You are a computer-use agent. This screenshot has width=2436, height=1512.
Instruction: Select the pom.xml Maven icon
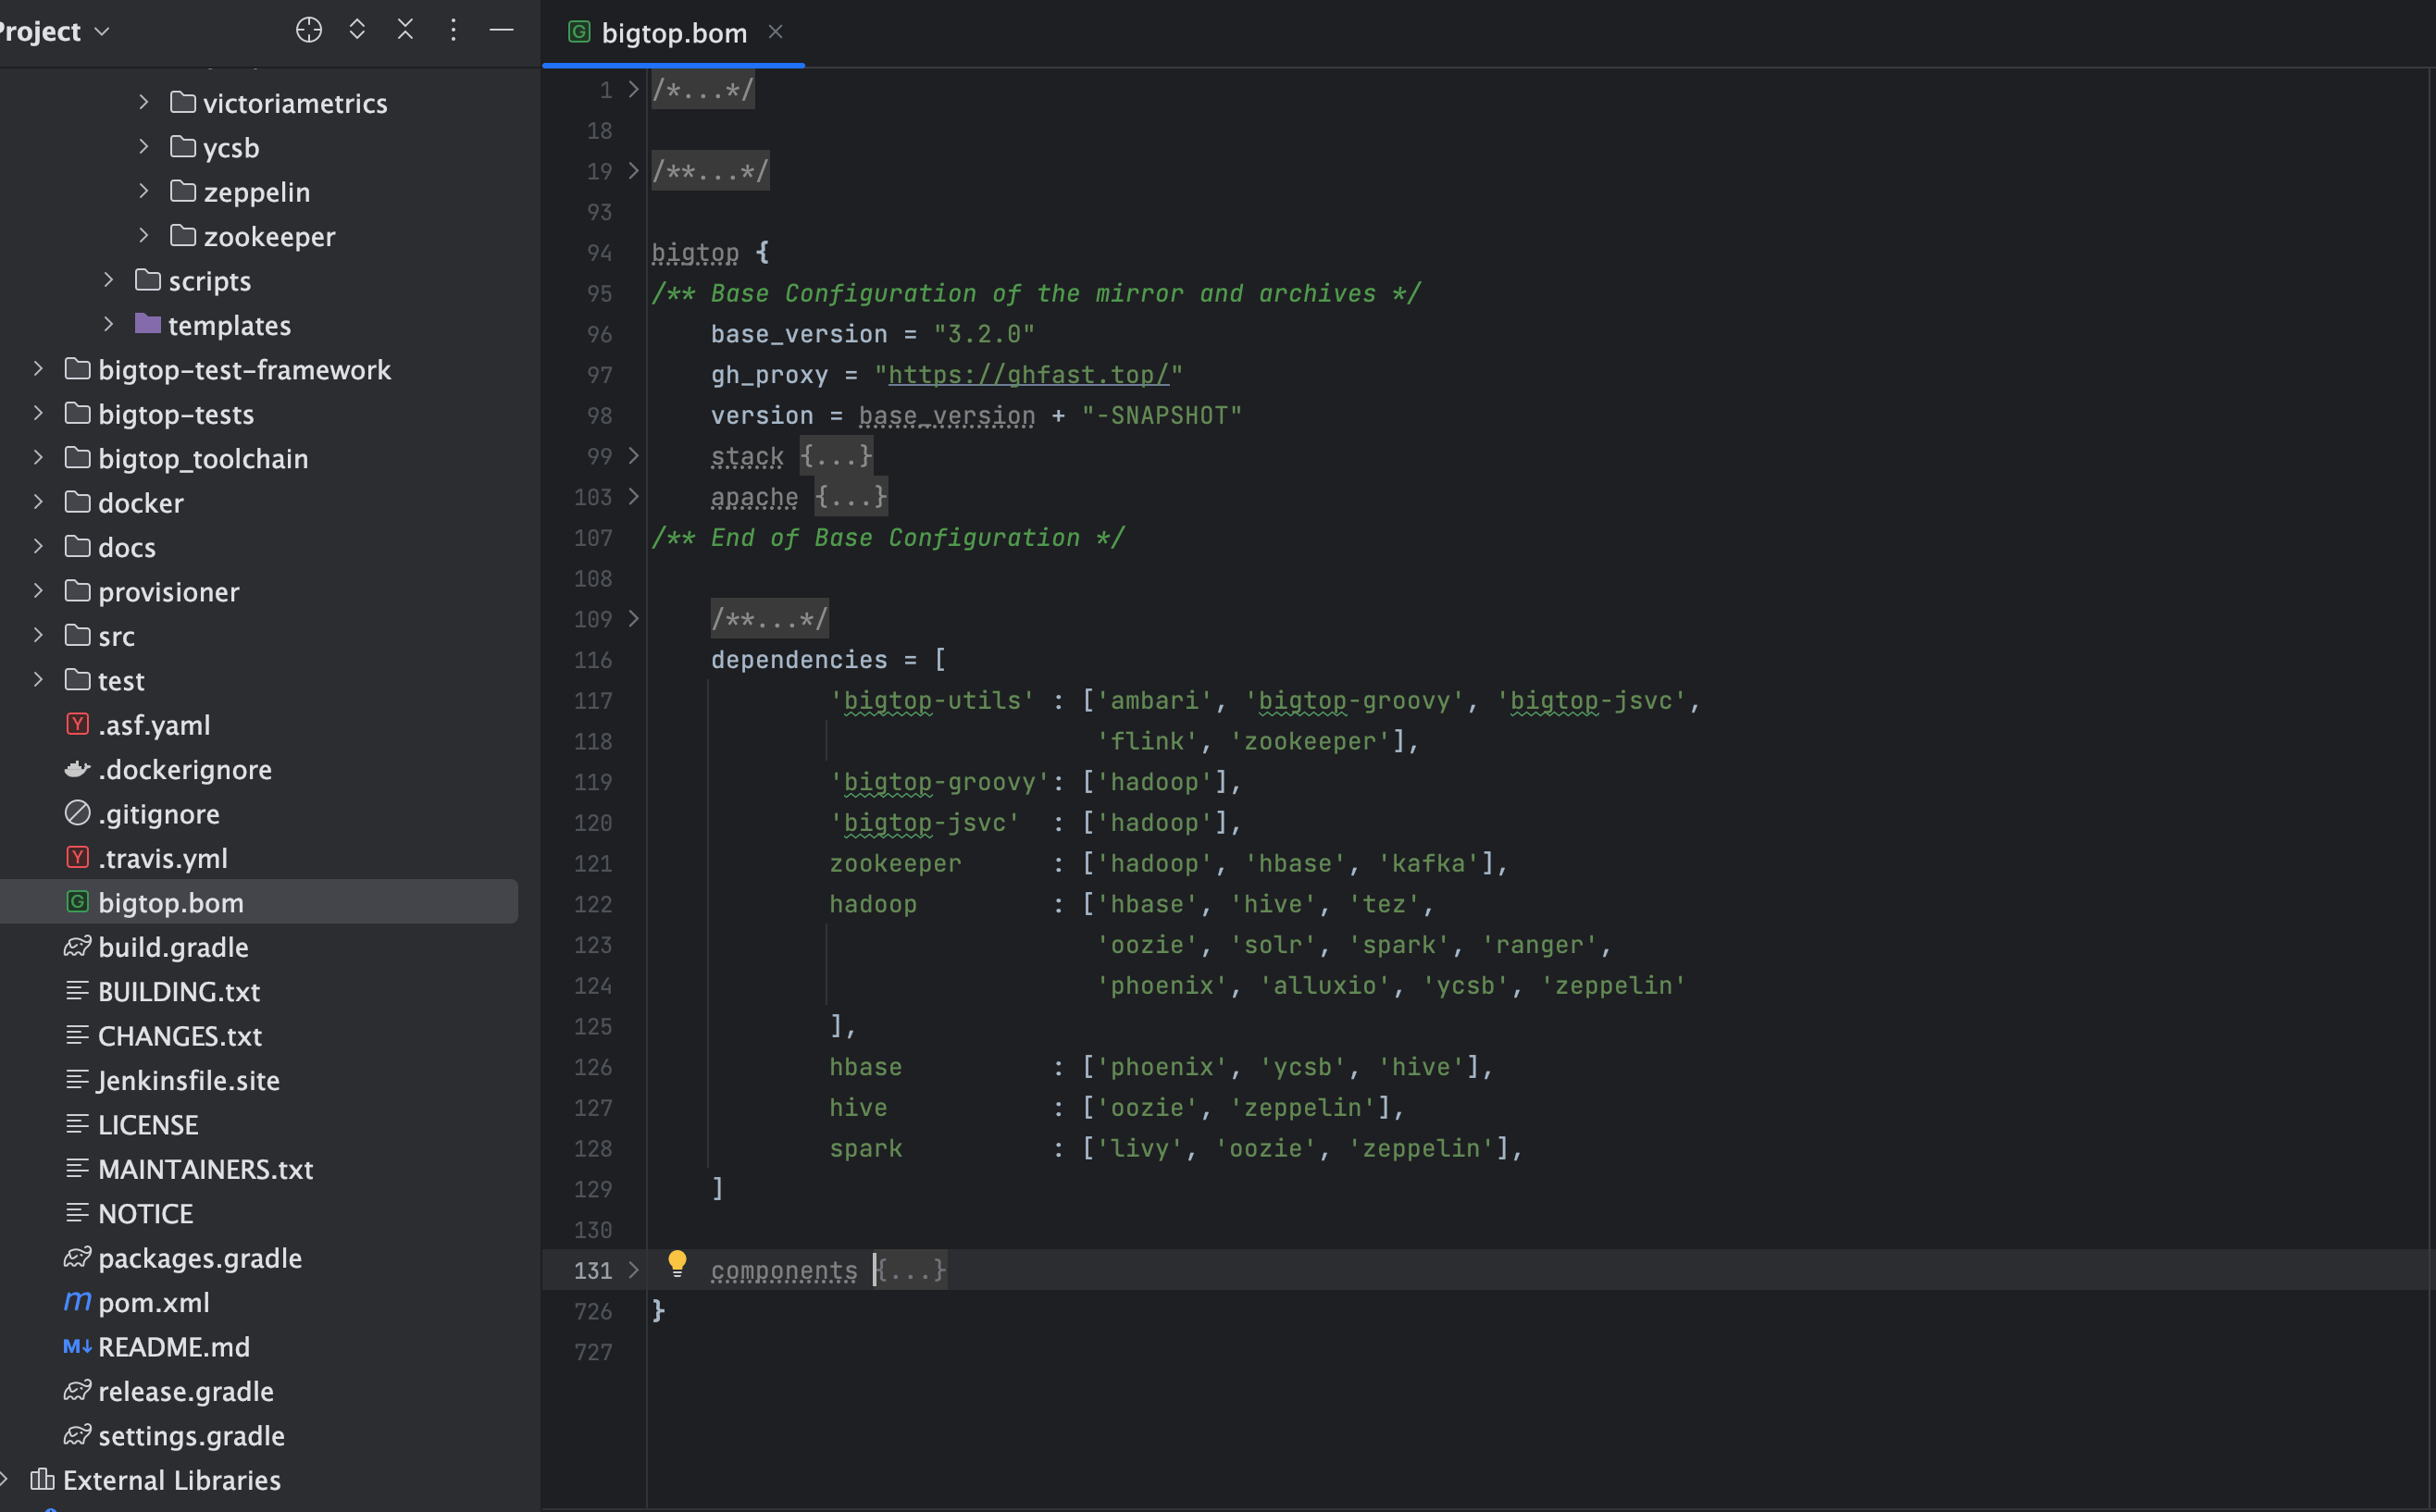(77, 1301)
